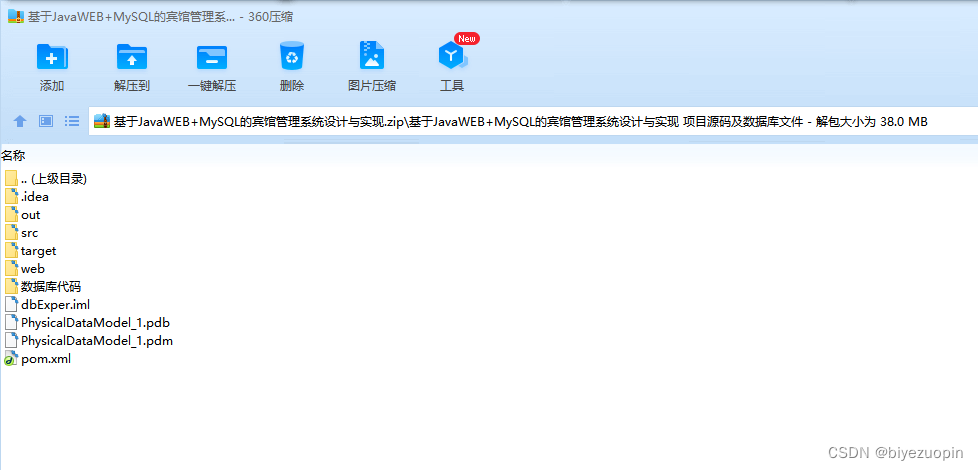Select the out folder icon
Screen dimensions: 978x470
coord(11,214)
